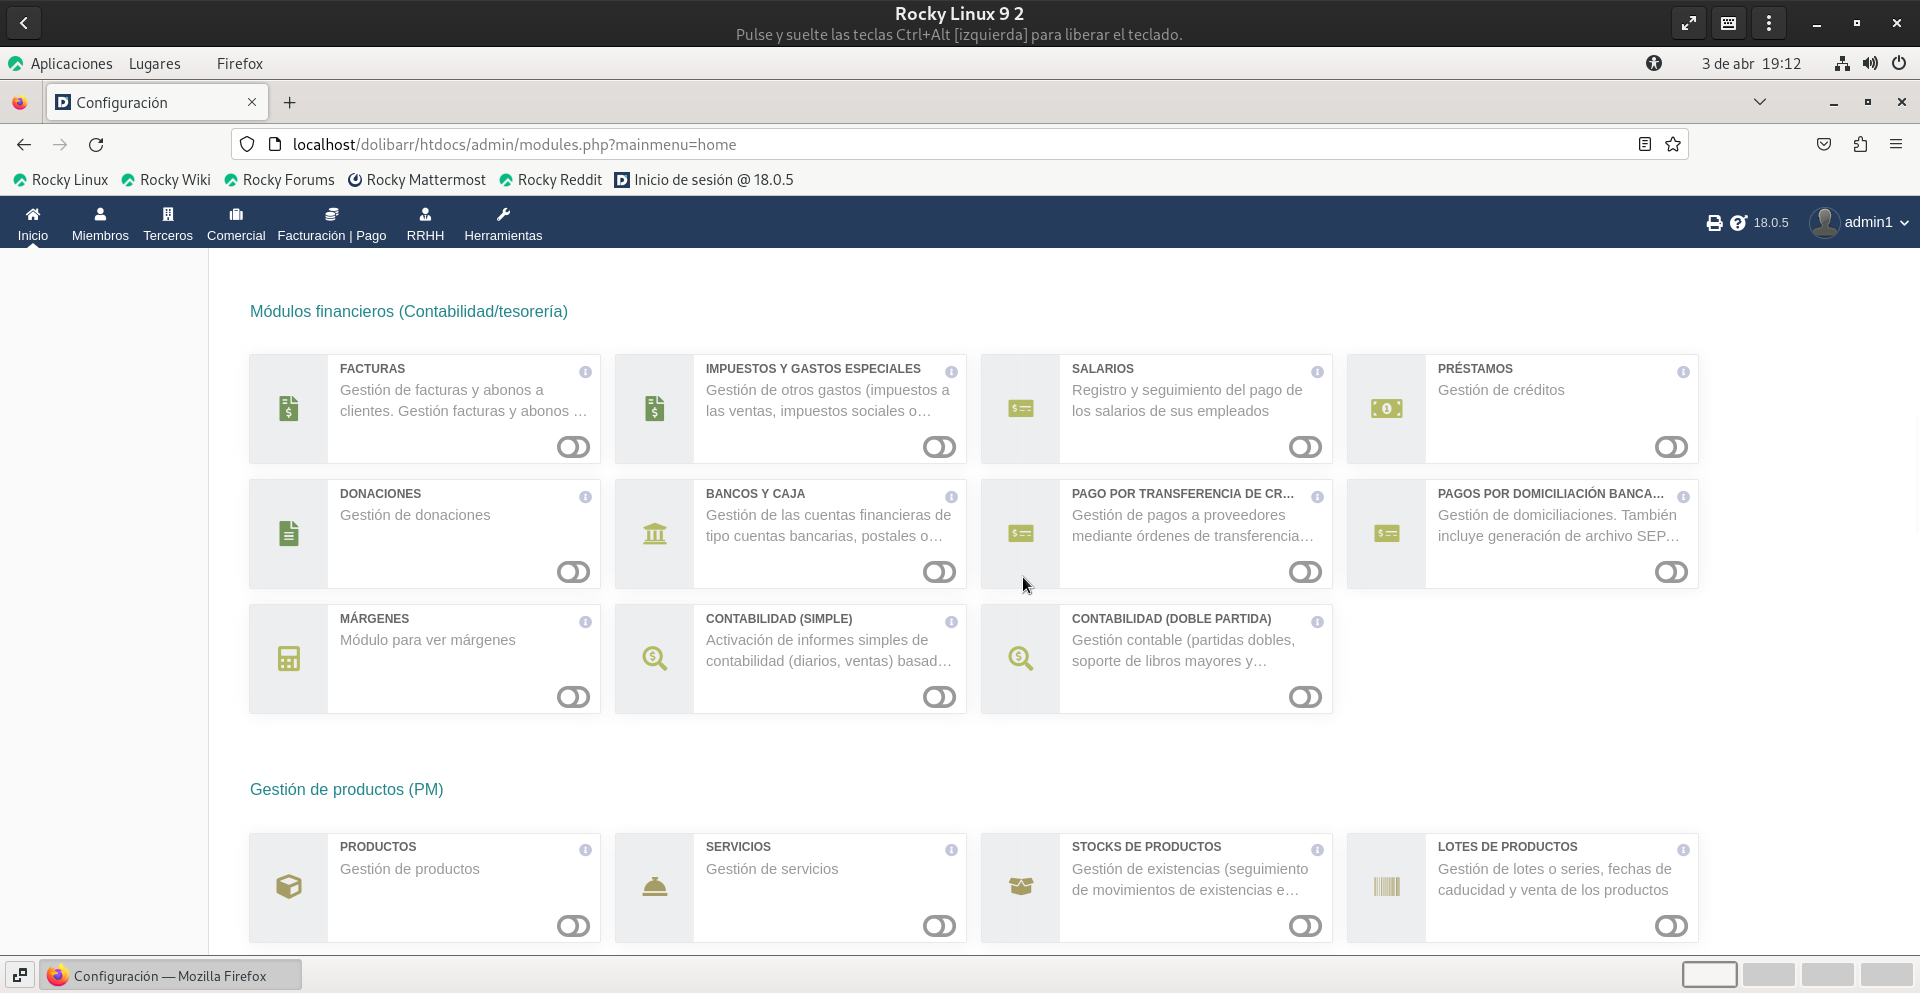Open the Firefox application hamburger menu
This screenshot has height=993, width=1920.
(x=1895, y=145)
